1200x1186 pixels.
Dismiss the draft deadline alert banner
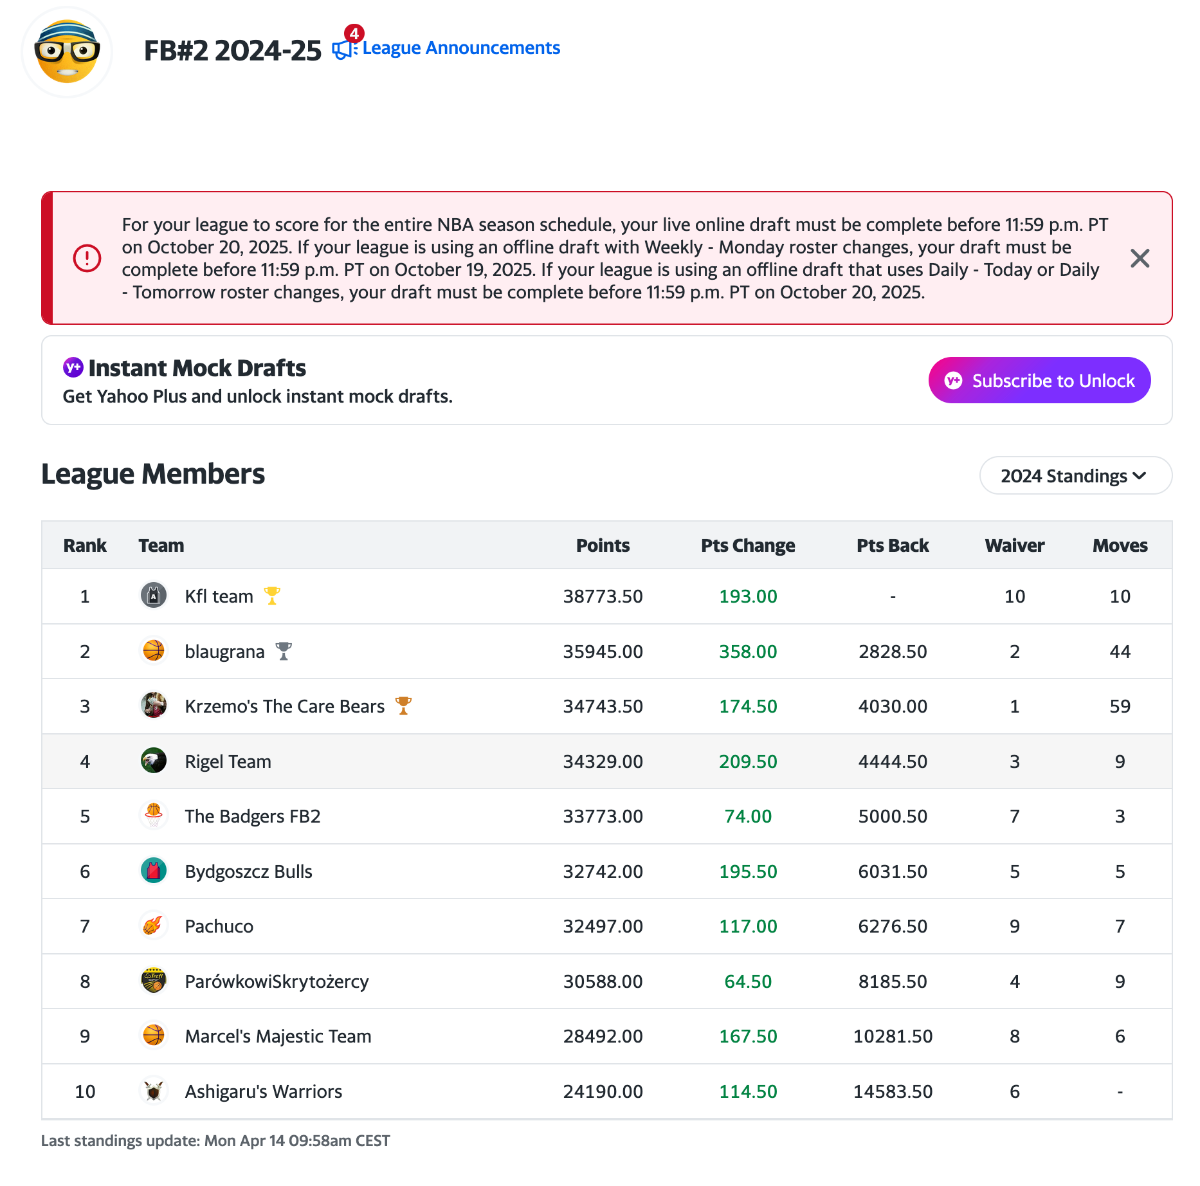[x=1139, y=258]
